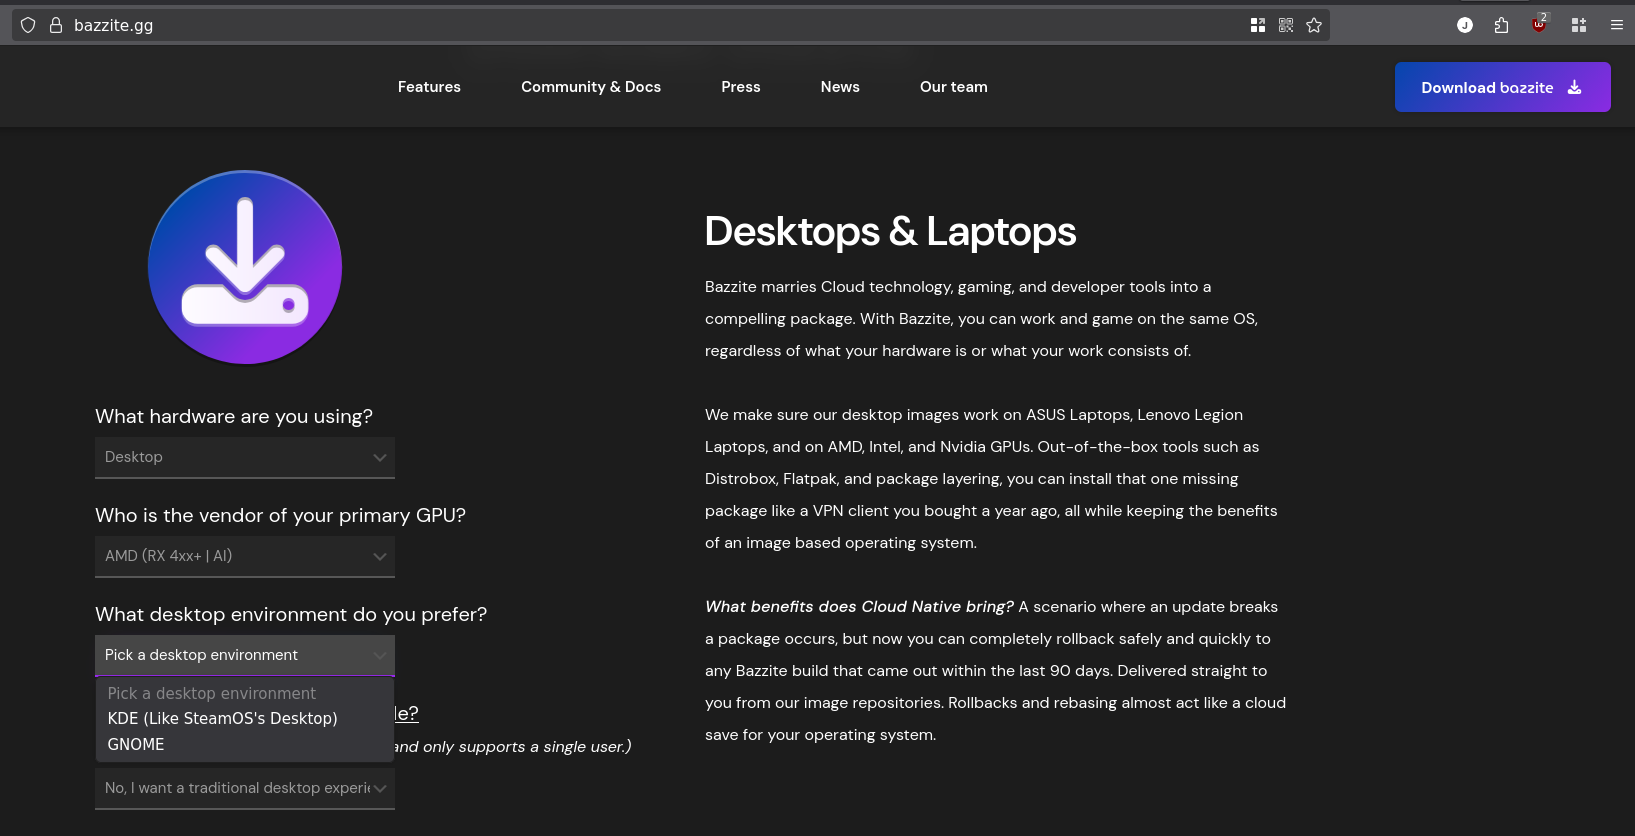Click the 'Desktops & Laptops' heading

(890, 232)
